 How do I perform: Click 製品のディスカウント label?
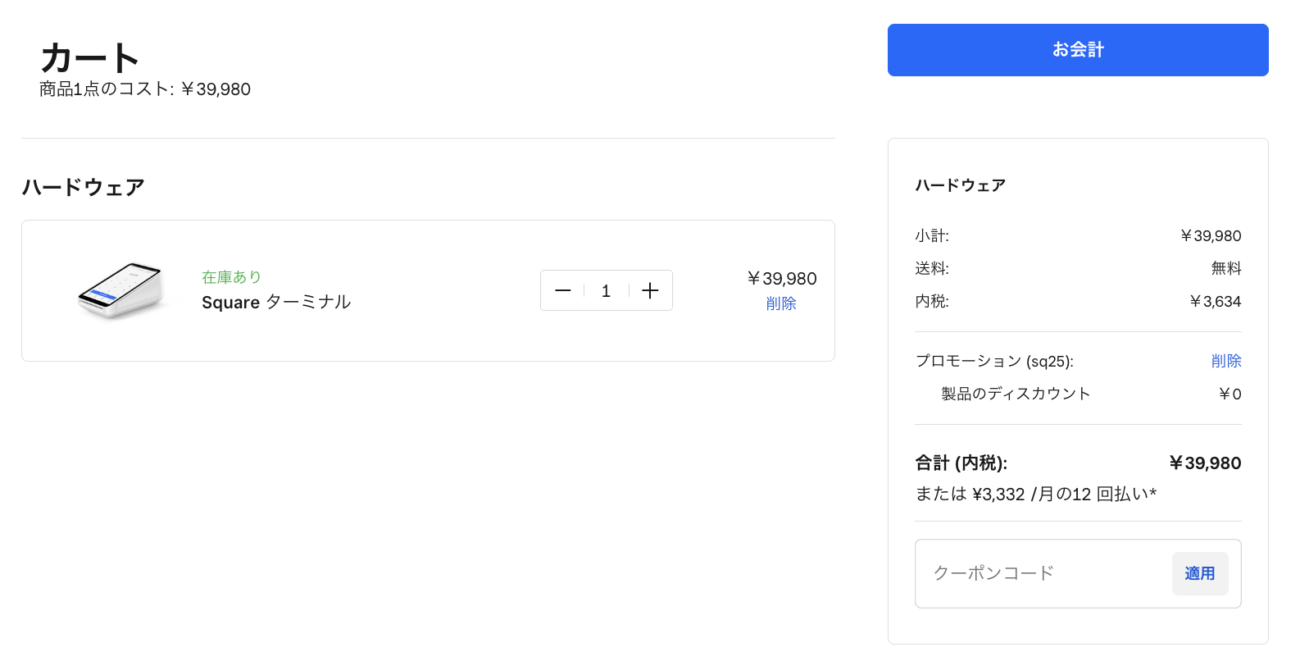(x=1016, y=394)
